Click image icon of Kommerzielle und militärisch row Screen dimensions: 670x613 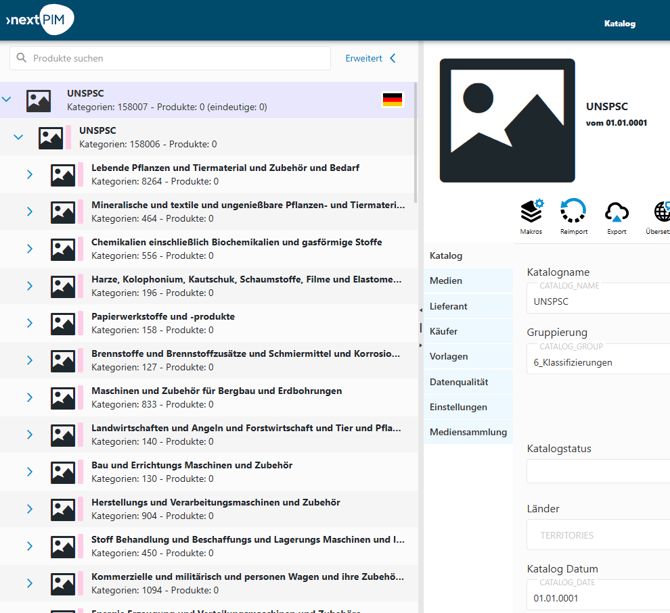click(63, 584)
